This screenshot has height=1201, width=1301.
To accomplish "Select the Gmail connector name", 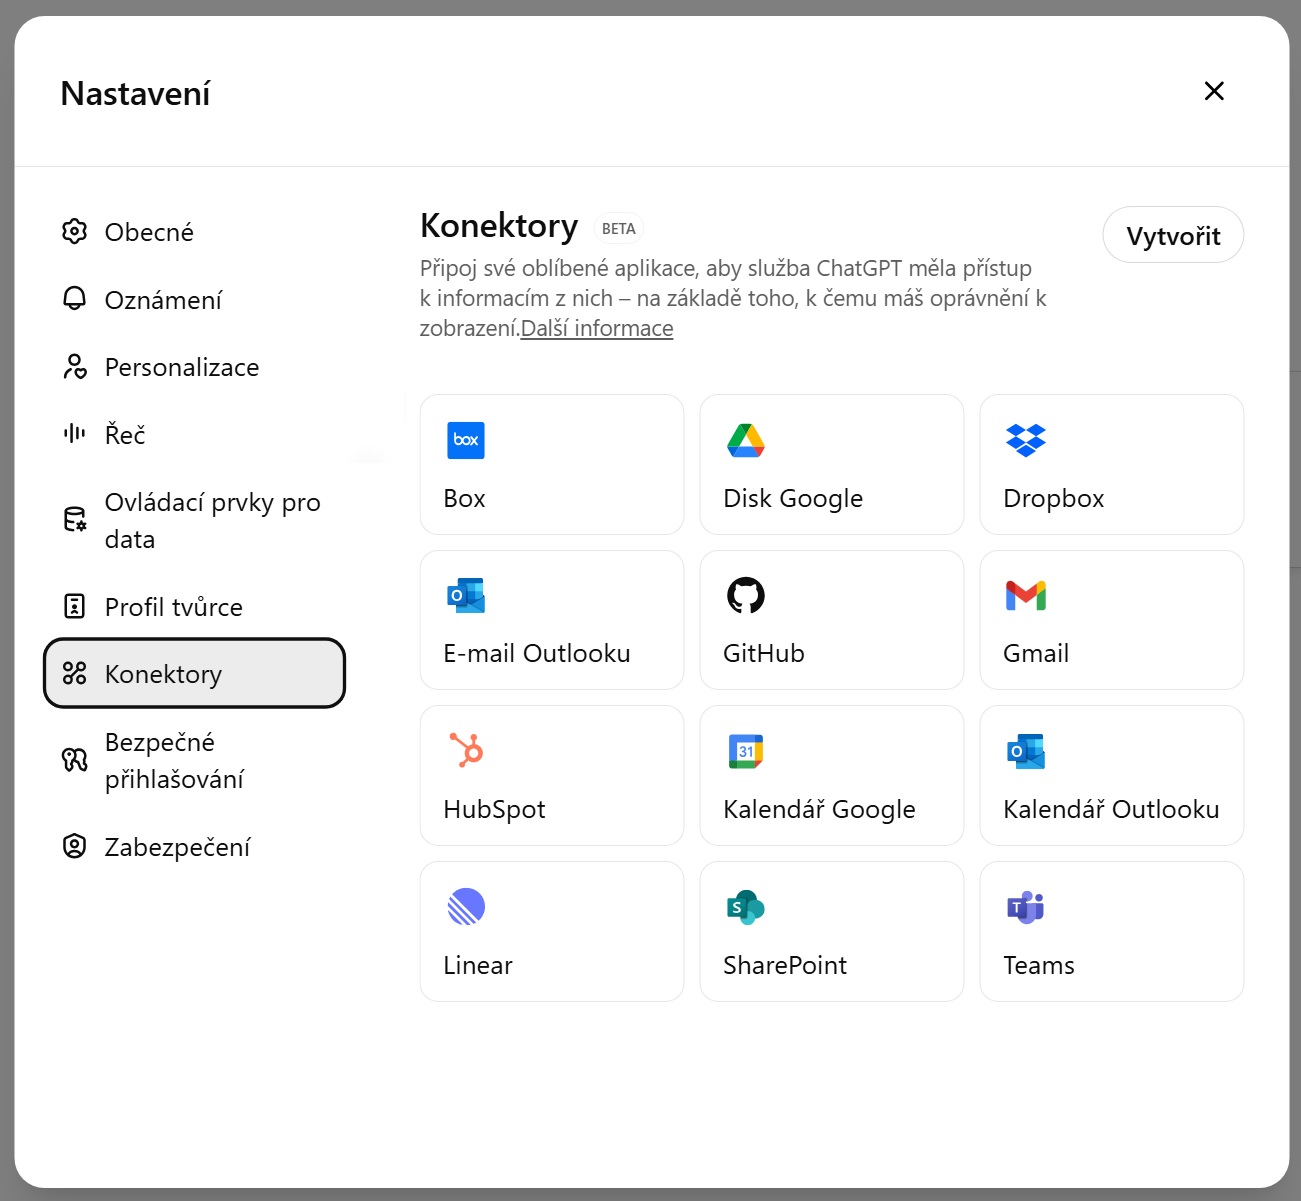I will click(x=1036, y=653).
